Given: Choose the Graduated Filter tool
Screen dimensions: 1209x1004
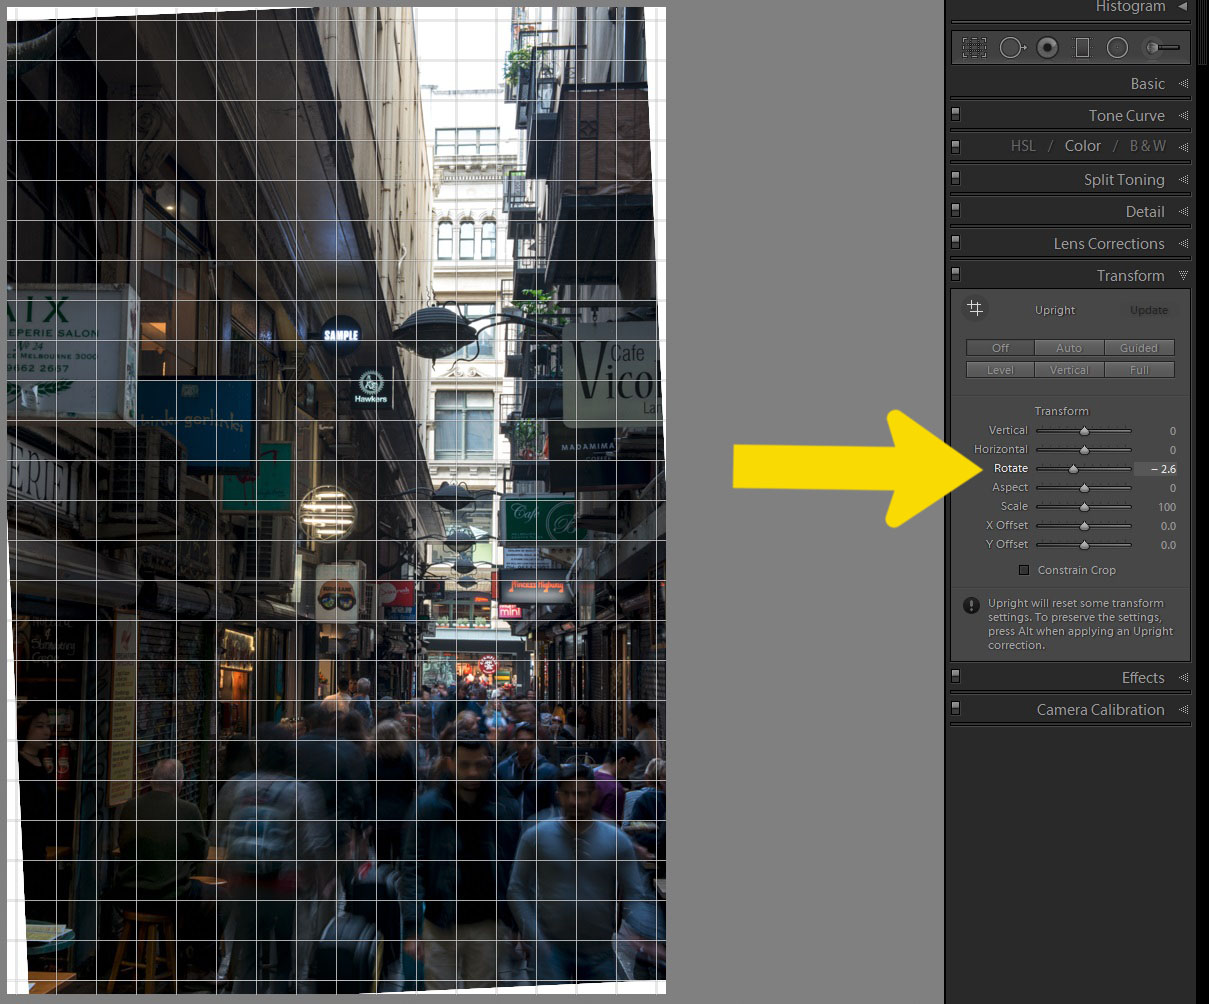Looking at the screenshot, I should 1082,47.
